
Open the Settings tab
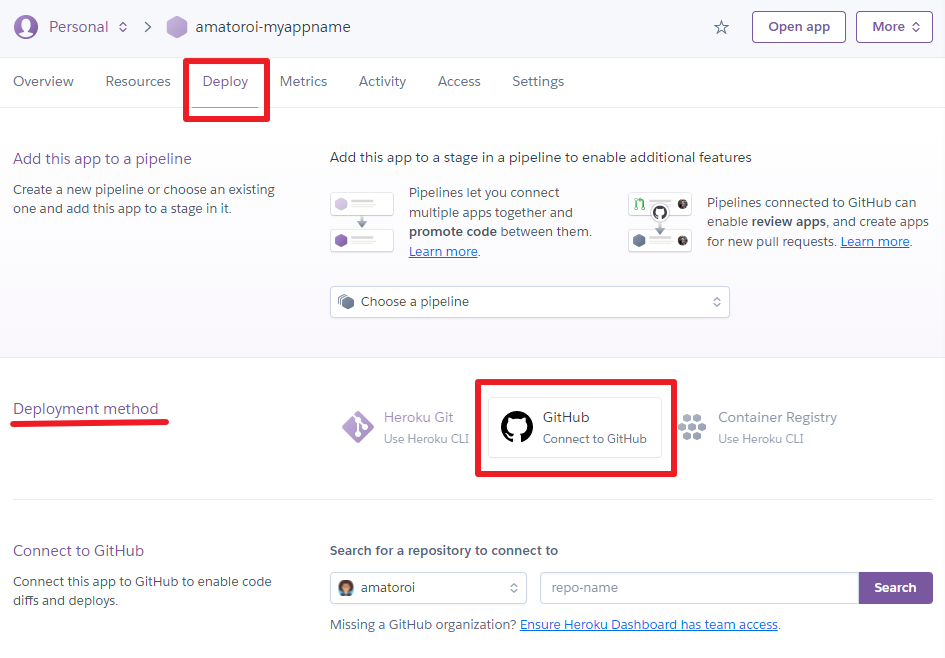tap(538, 81)
